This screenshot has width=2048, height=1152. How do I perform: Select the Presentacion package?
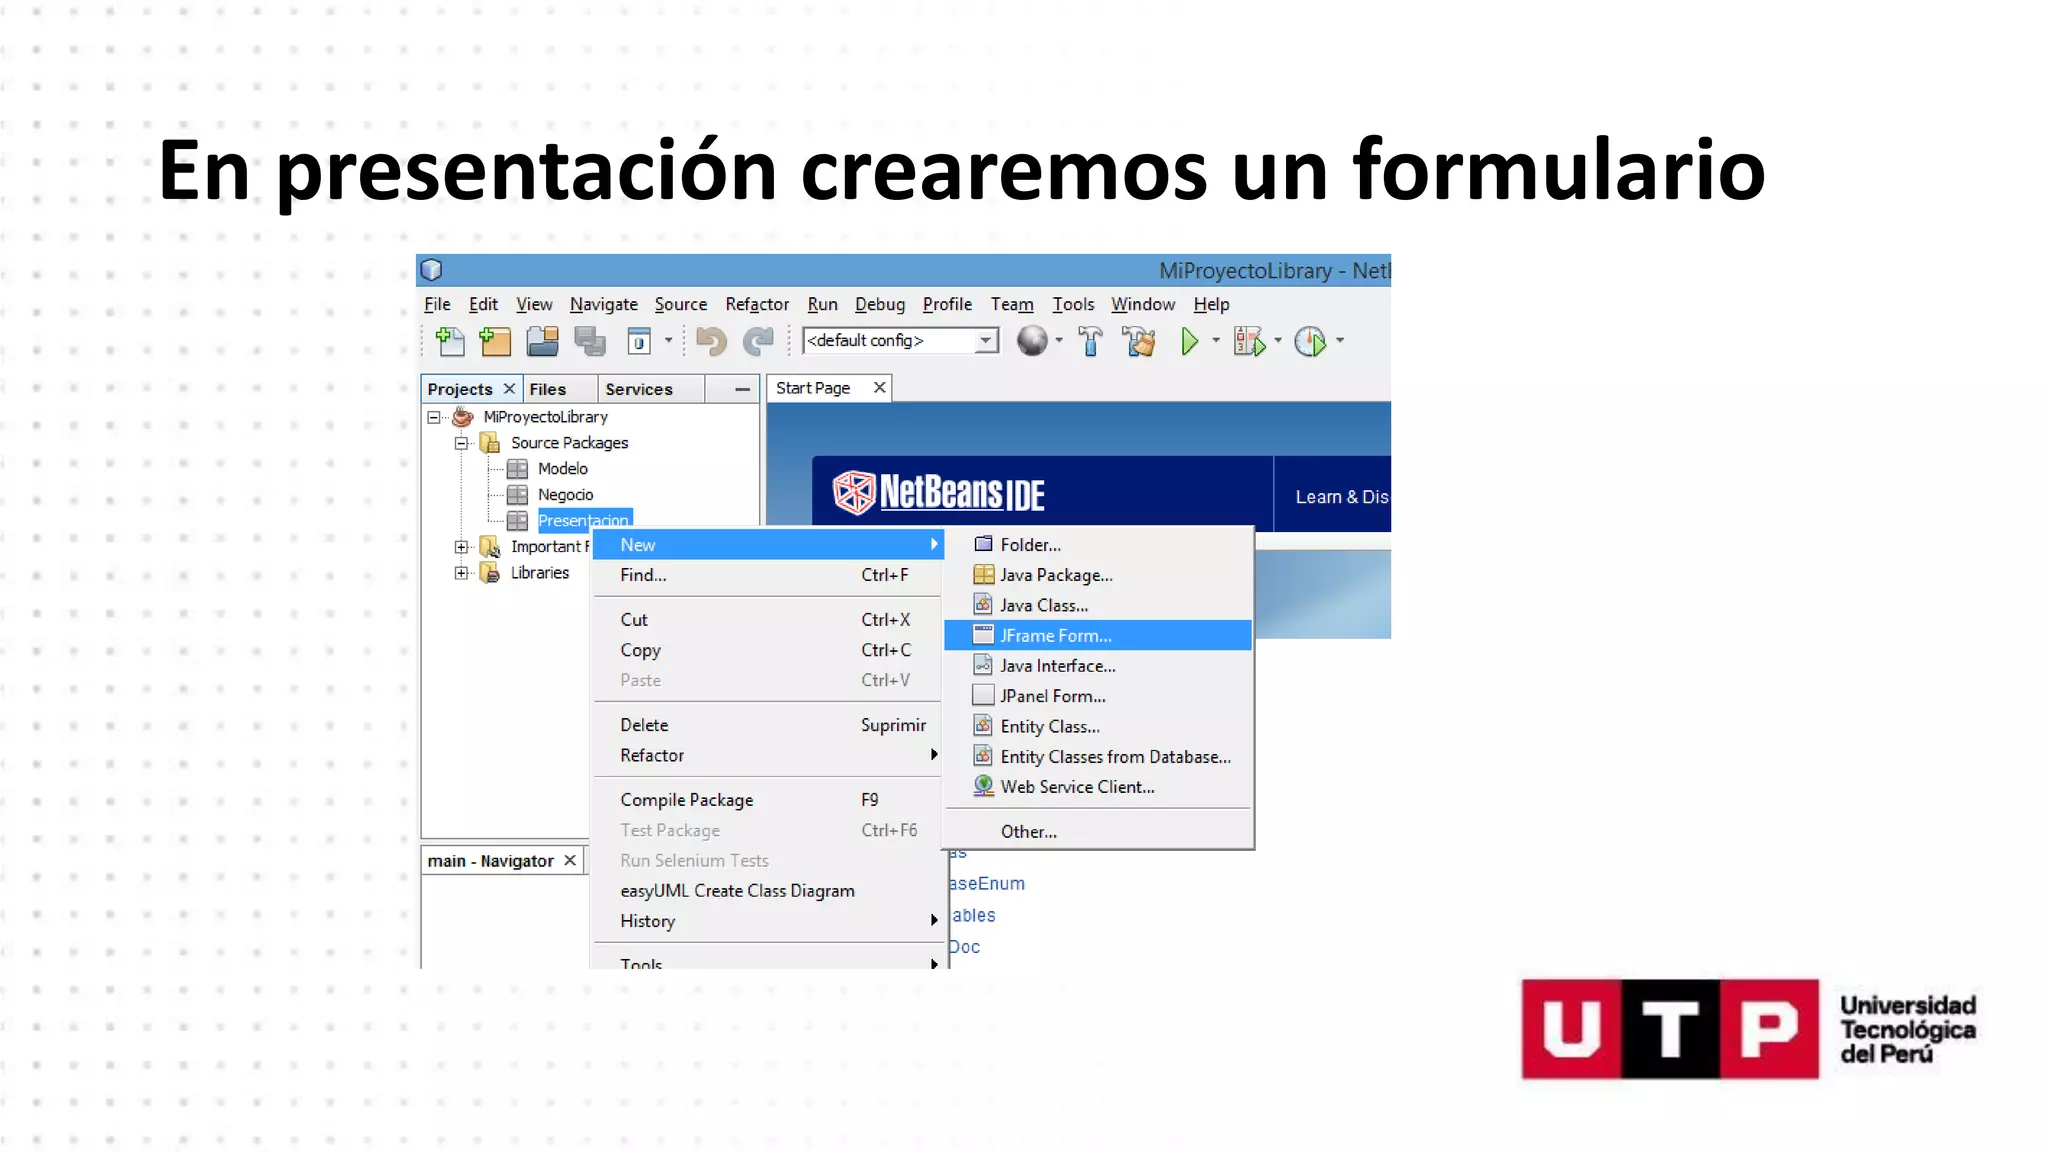click(583, 521)
